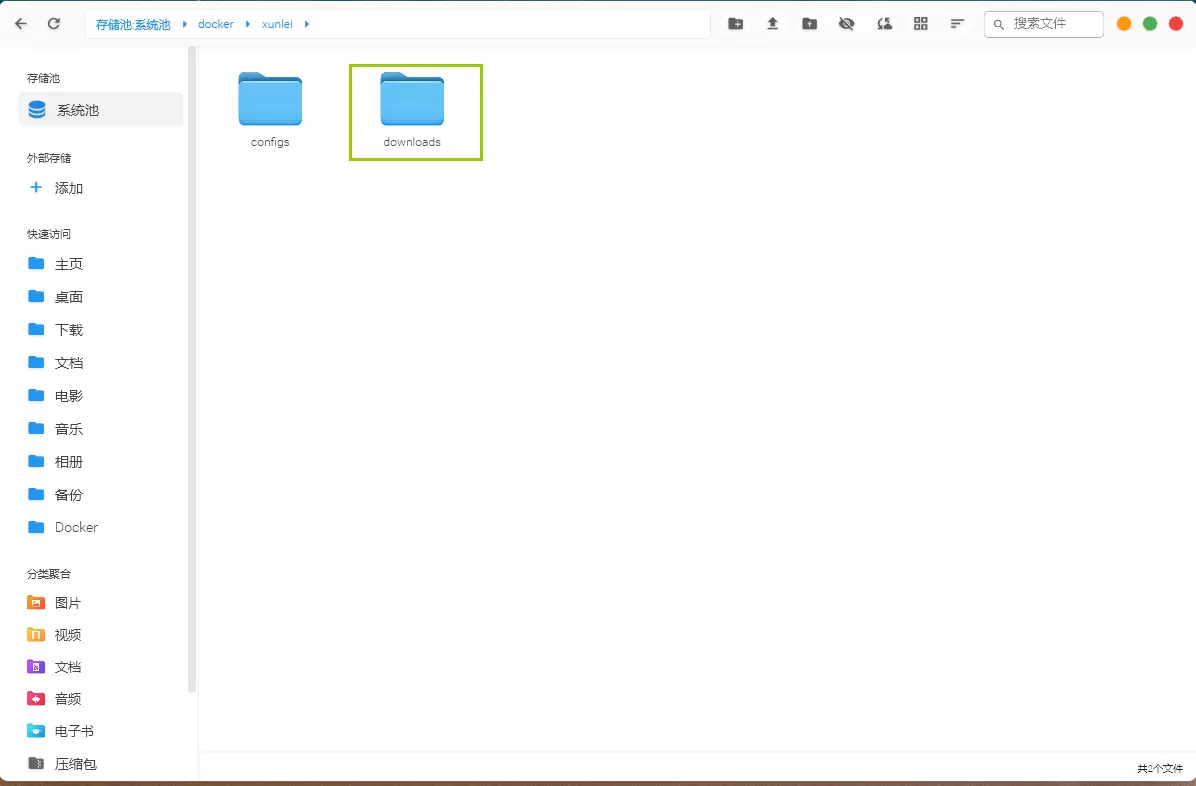Select the configs folder
The height and width of the screenshot is (786, 1196).
coord(270,110)
